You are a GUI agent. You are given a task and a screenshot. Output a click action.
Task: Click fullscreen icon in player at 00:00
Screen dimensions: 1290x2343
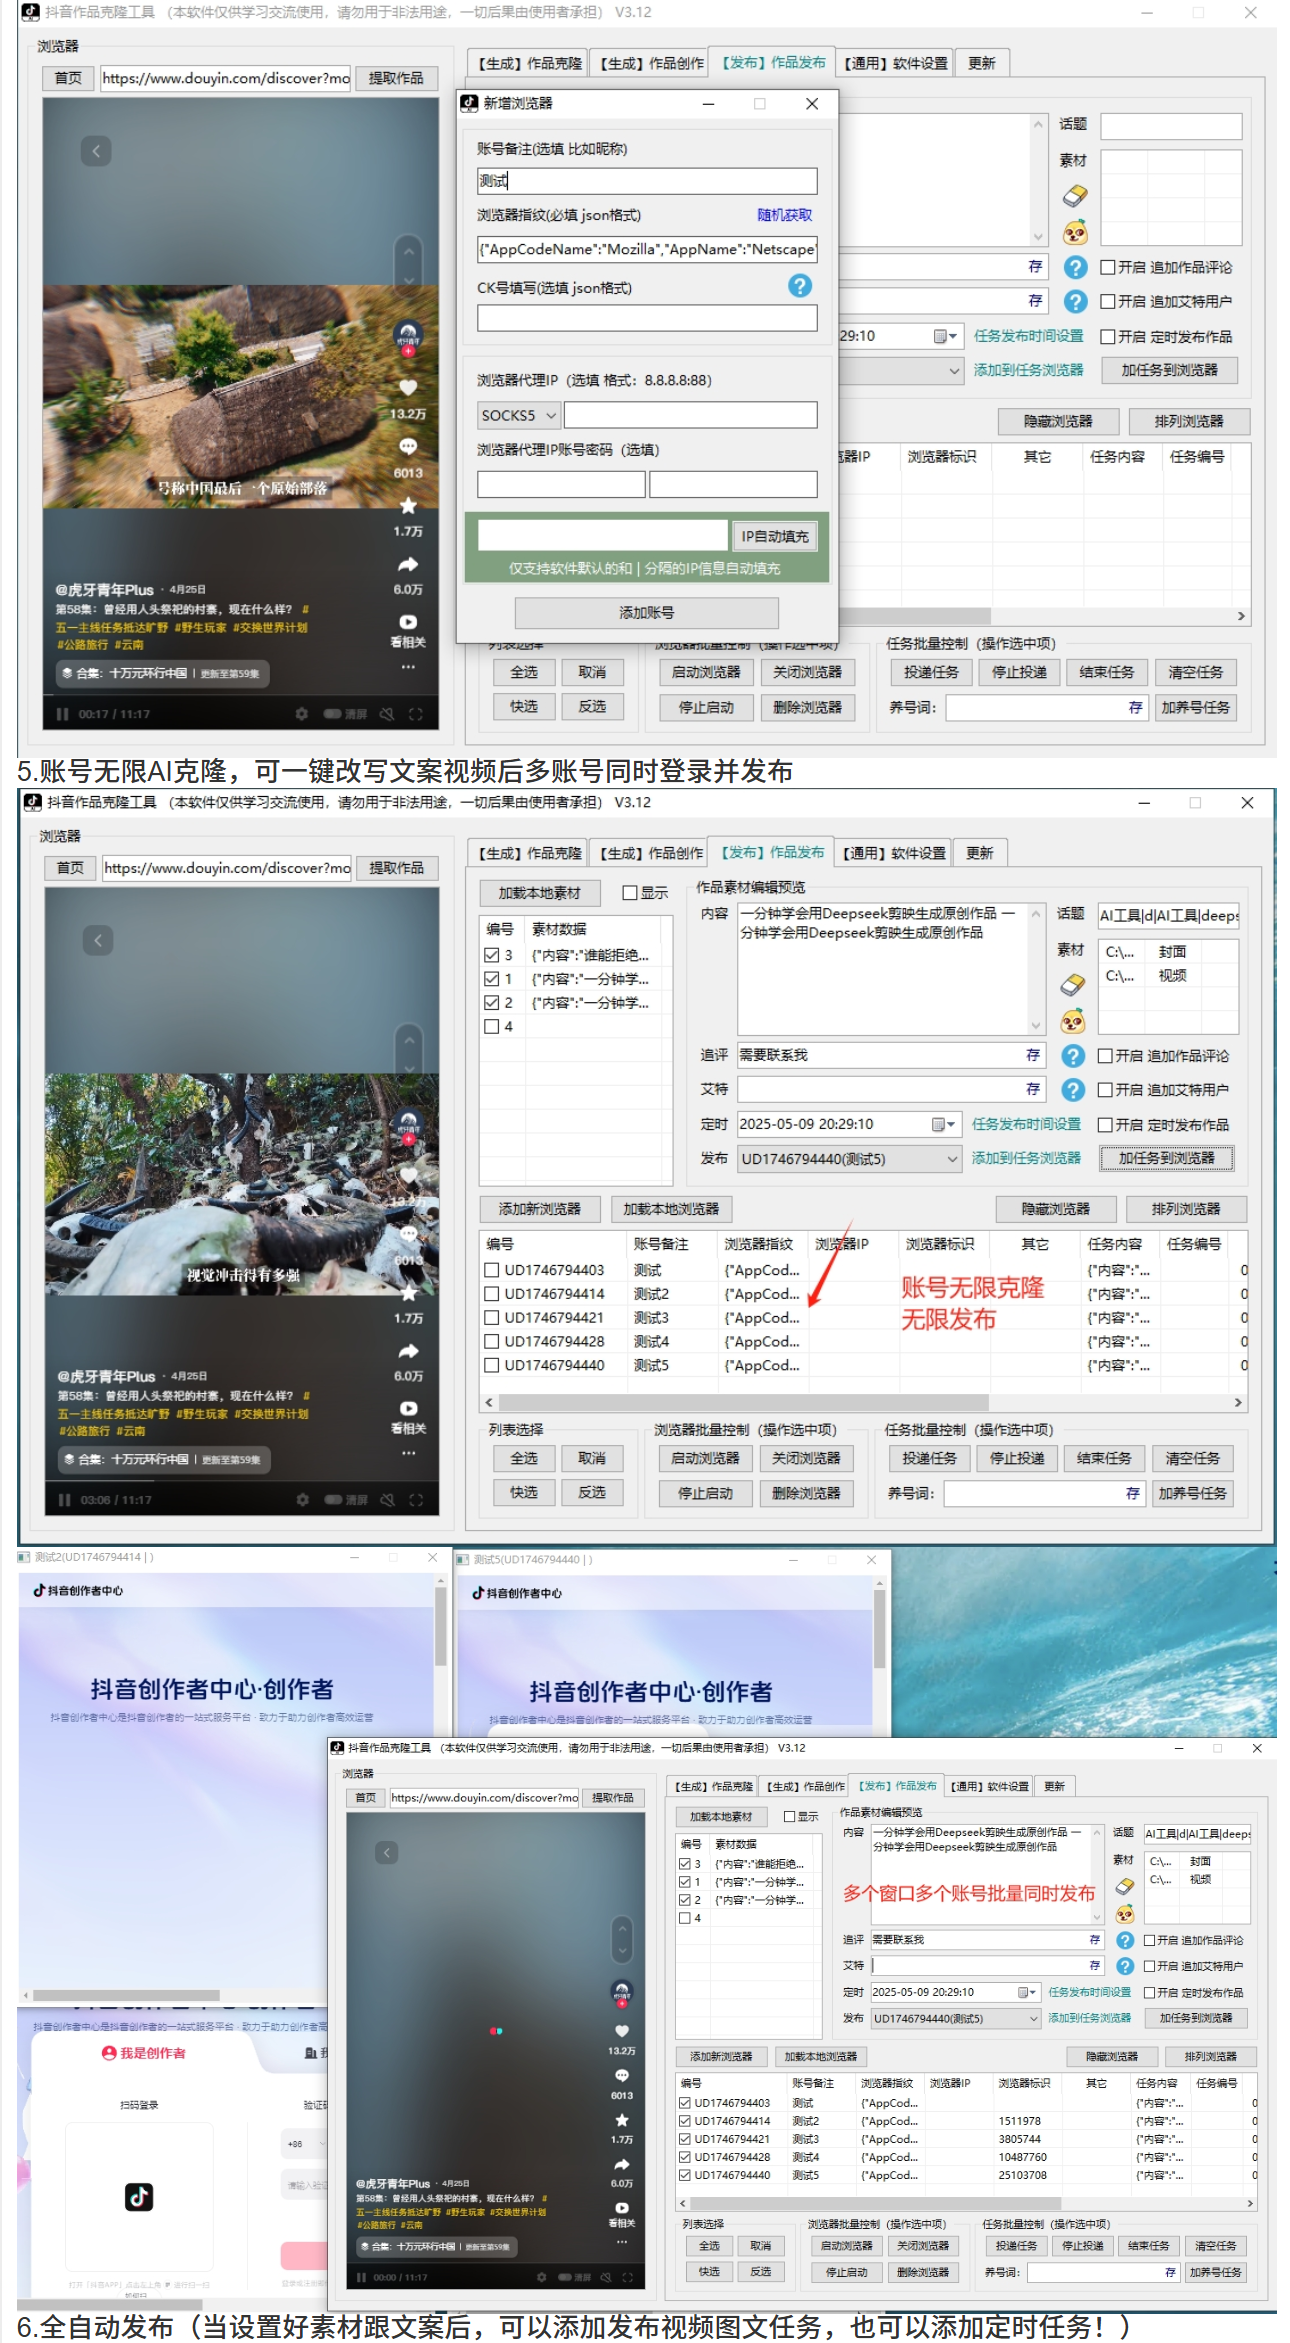tap(627, 2277)
